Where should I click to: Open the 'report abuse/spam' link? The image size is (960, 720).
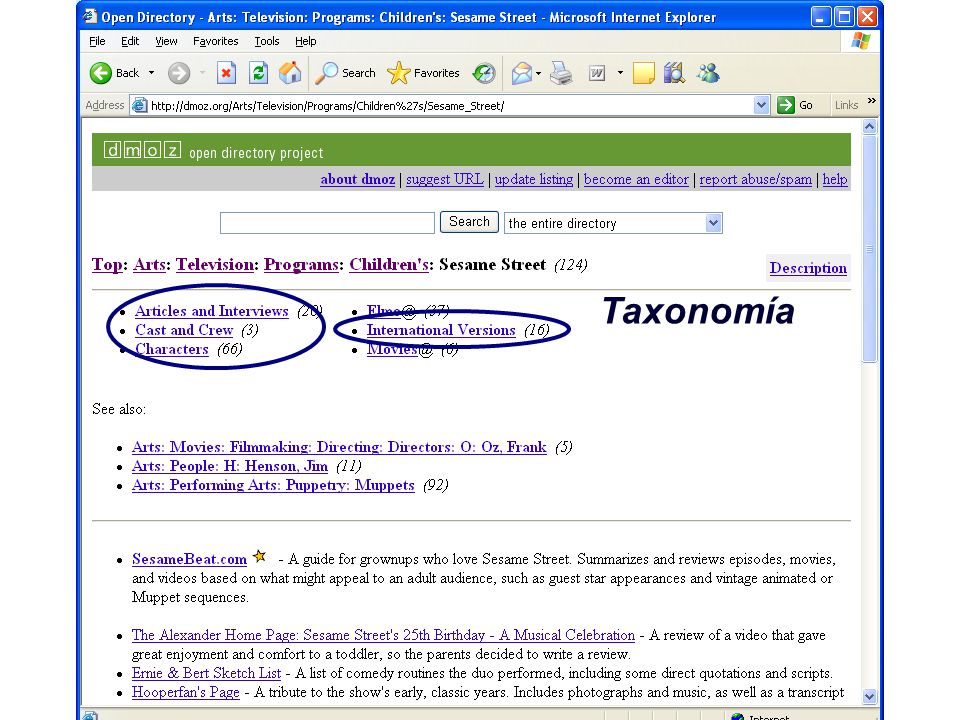(756, 179)
